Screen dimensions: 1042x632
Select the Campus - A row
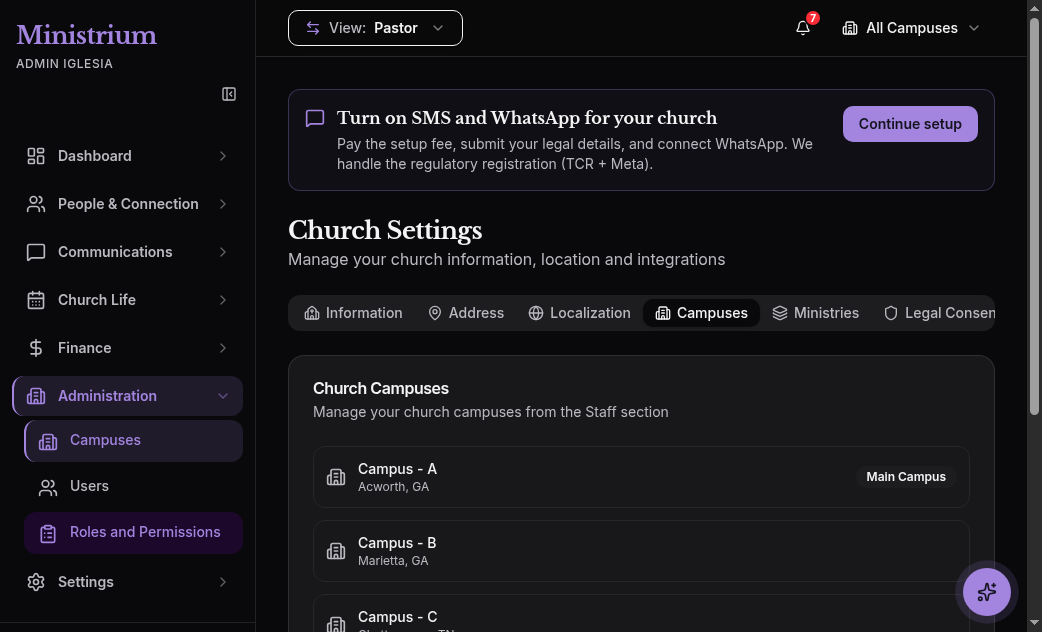pos(641,477)
